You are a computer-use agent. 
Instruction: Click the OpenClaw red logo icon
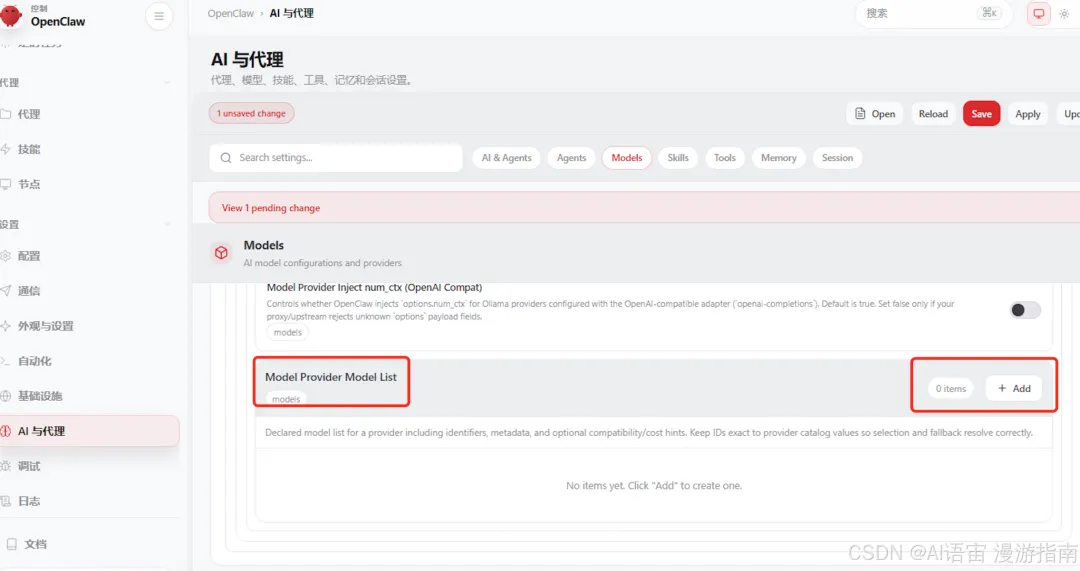click(10, 15)
